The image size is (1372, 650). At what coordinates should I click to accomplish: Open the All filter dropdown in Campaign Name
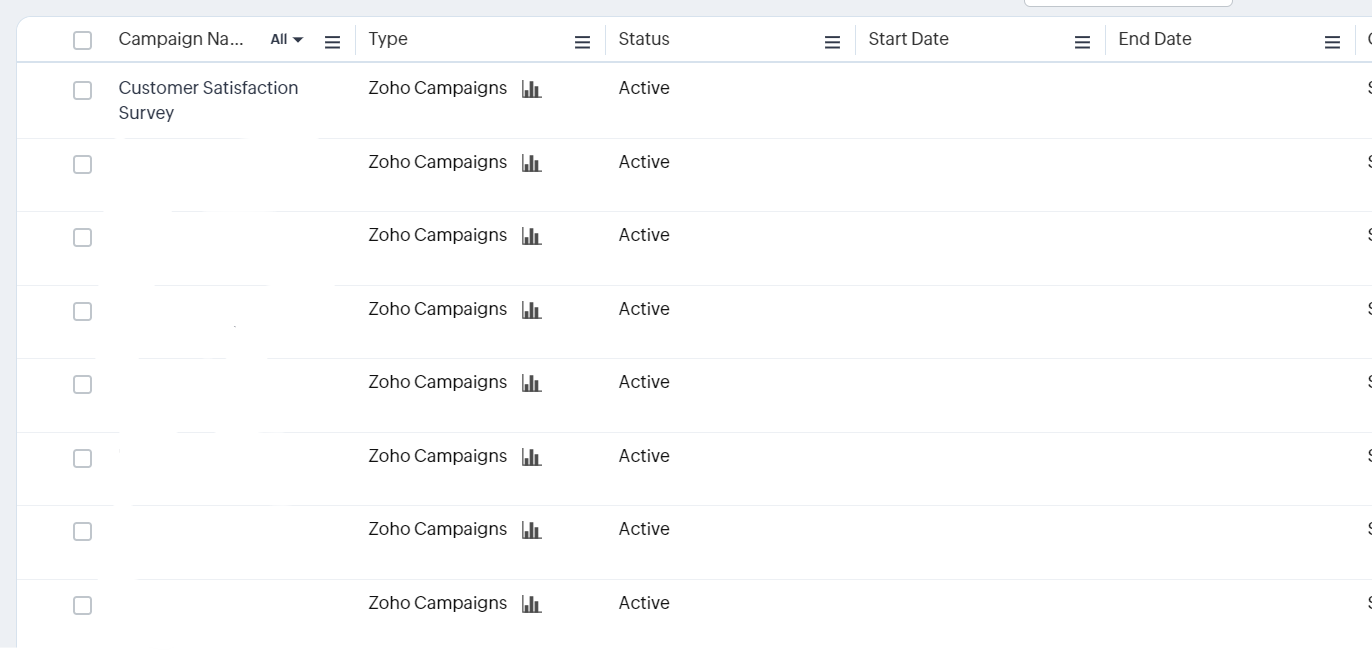[287, 40]
